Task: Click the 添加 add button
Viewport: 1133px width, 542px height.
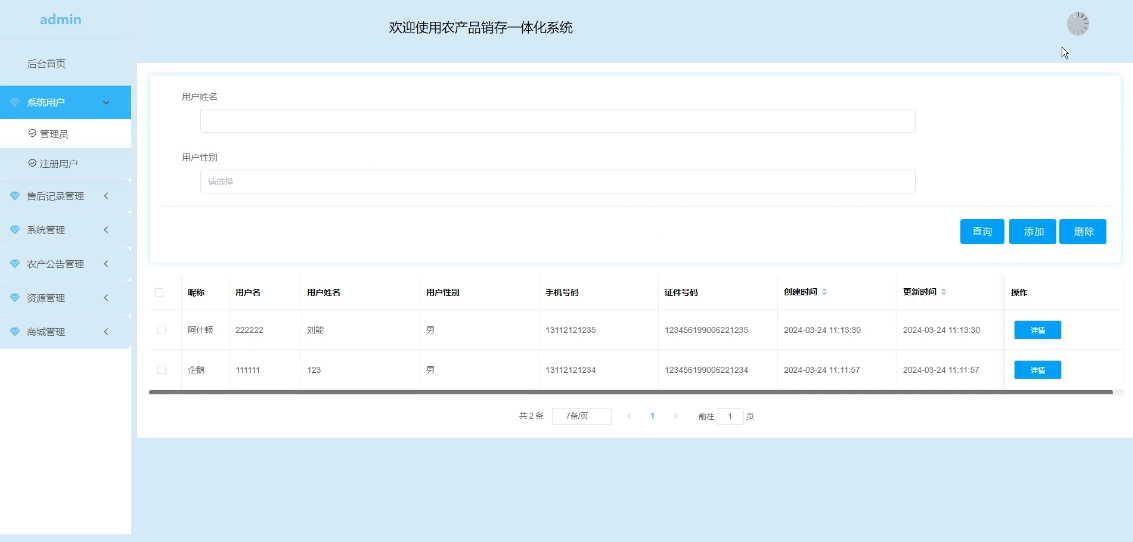Action: 1033,232
